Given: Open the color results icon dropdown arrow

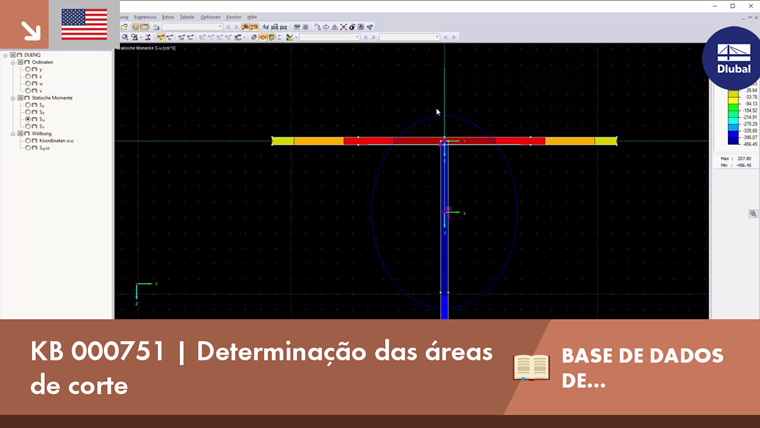Looking at the screenshot, I should click(x=296, y=37).
